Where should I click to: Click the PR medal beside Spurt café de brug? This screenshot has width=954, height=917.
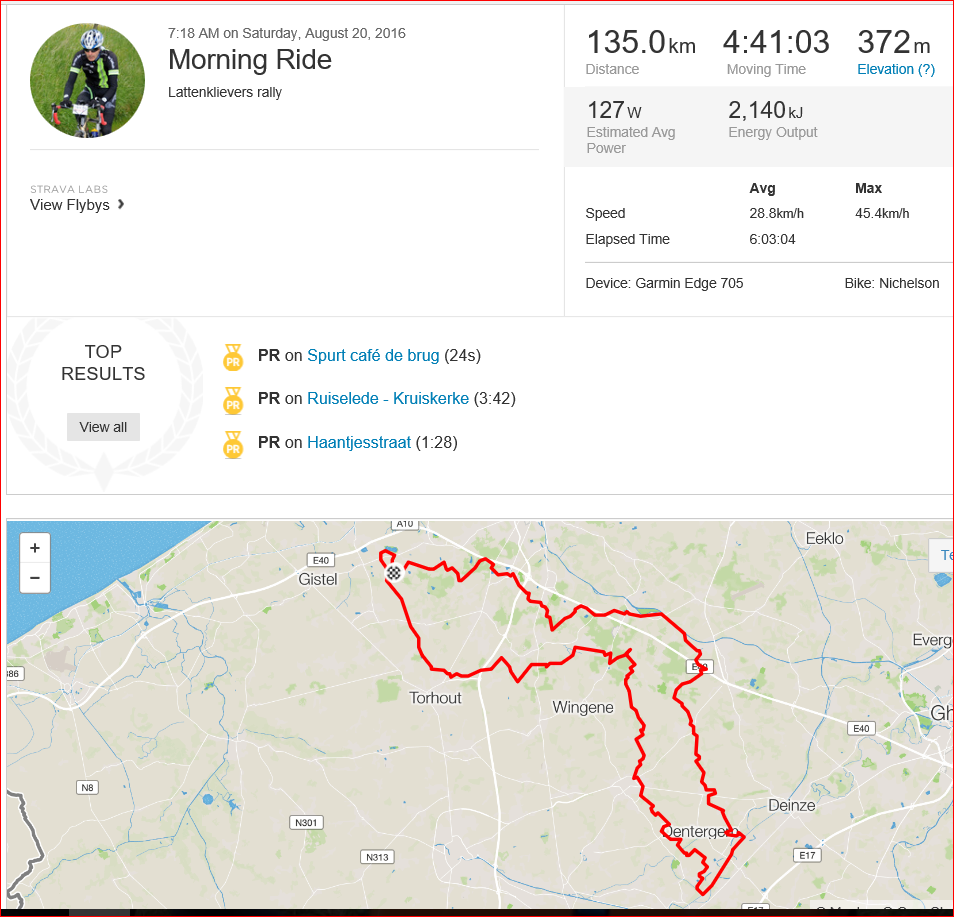click(233, 357)
